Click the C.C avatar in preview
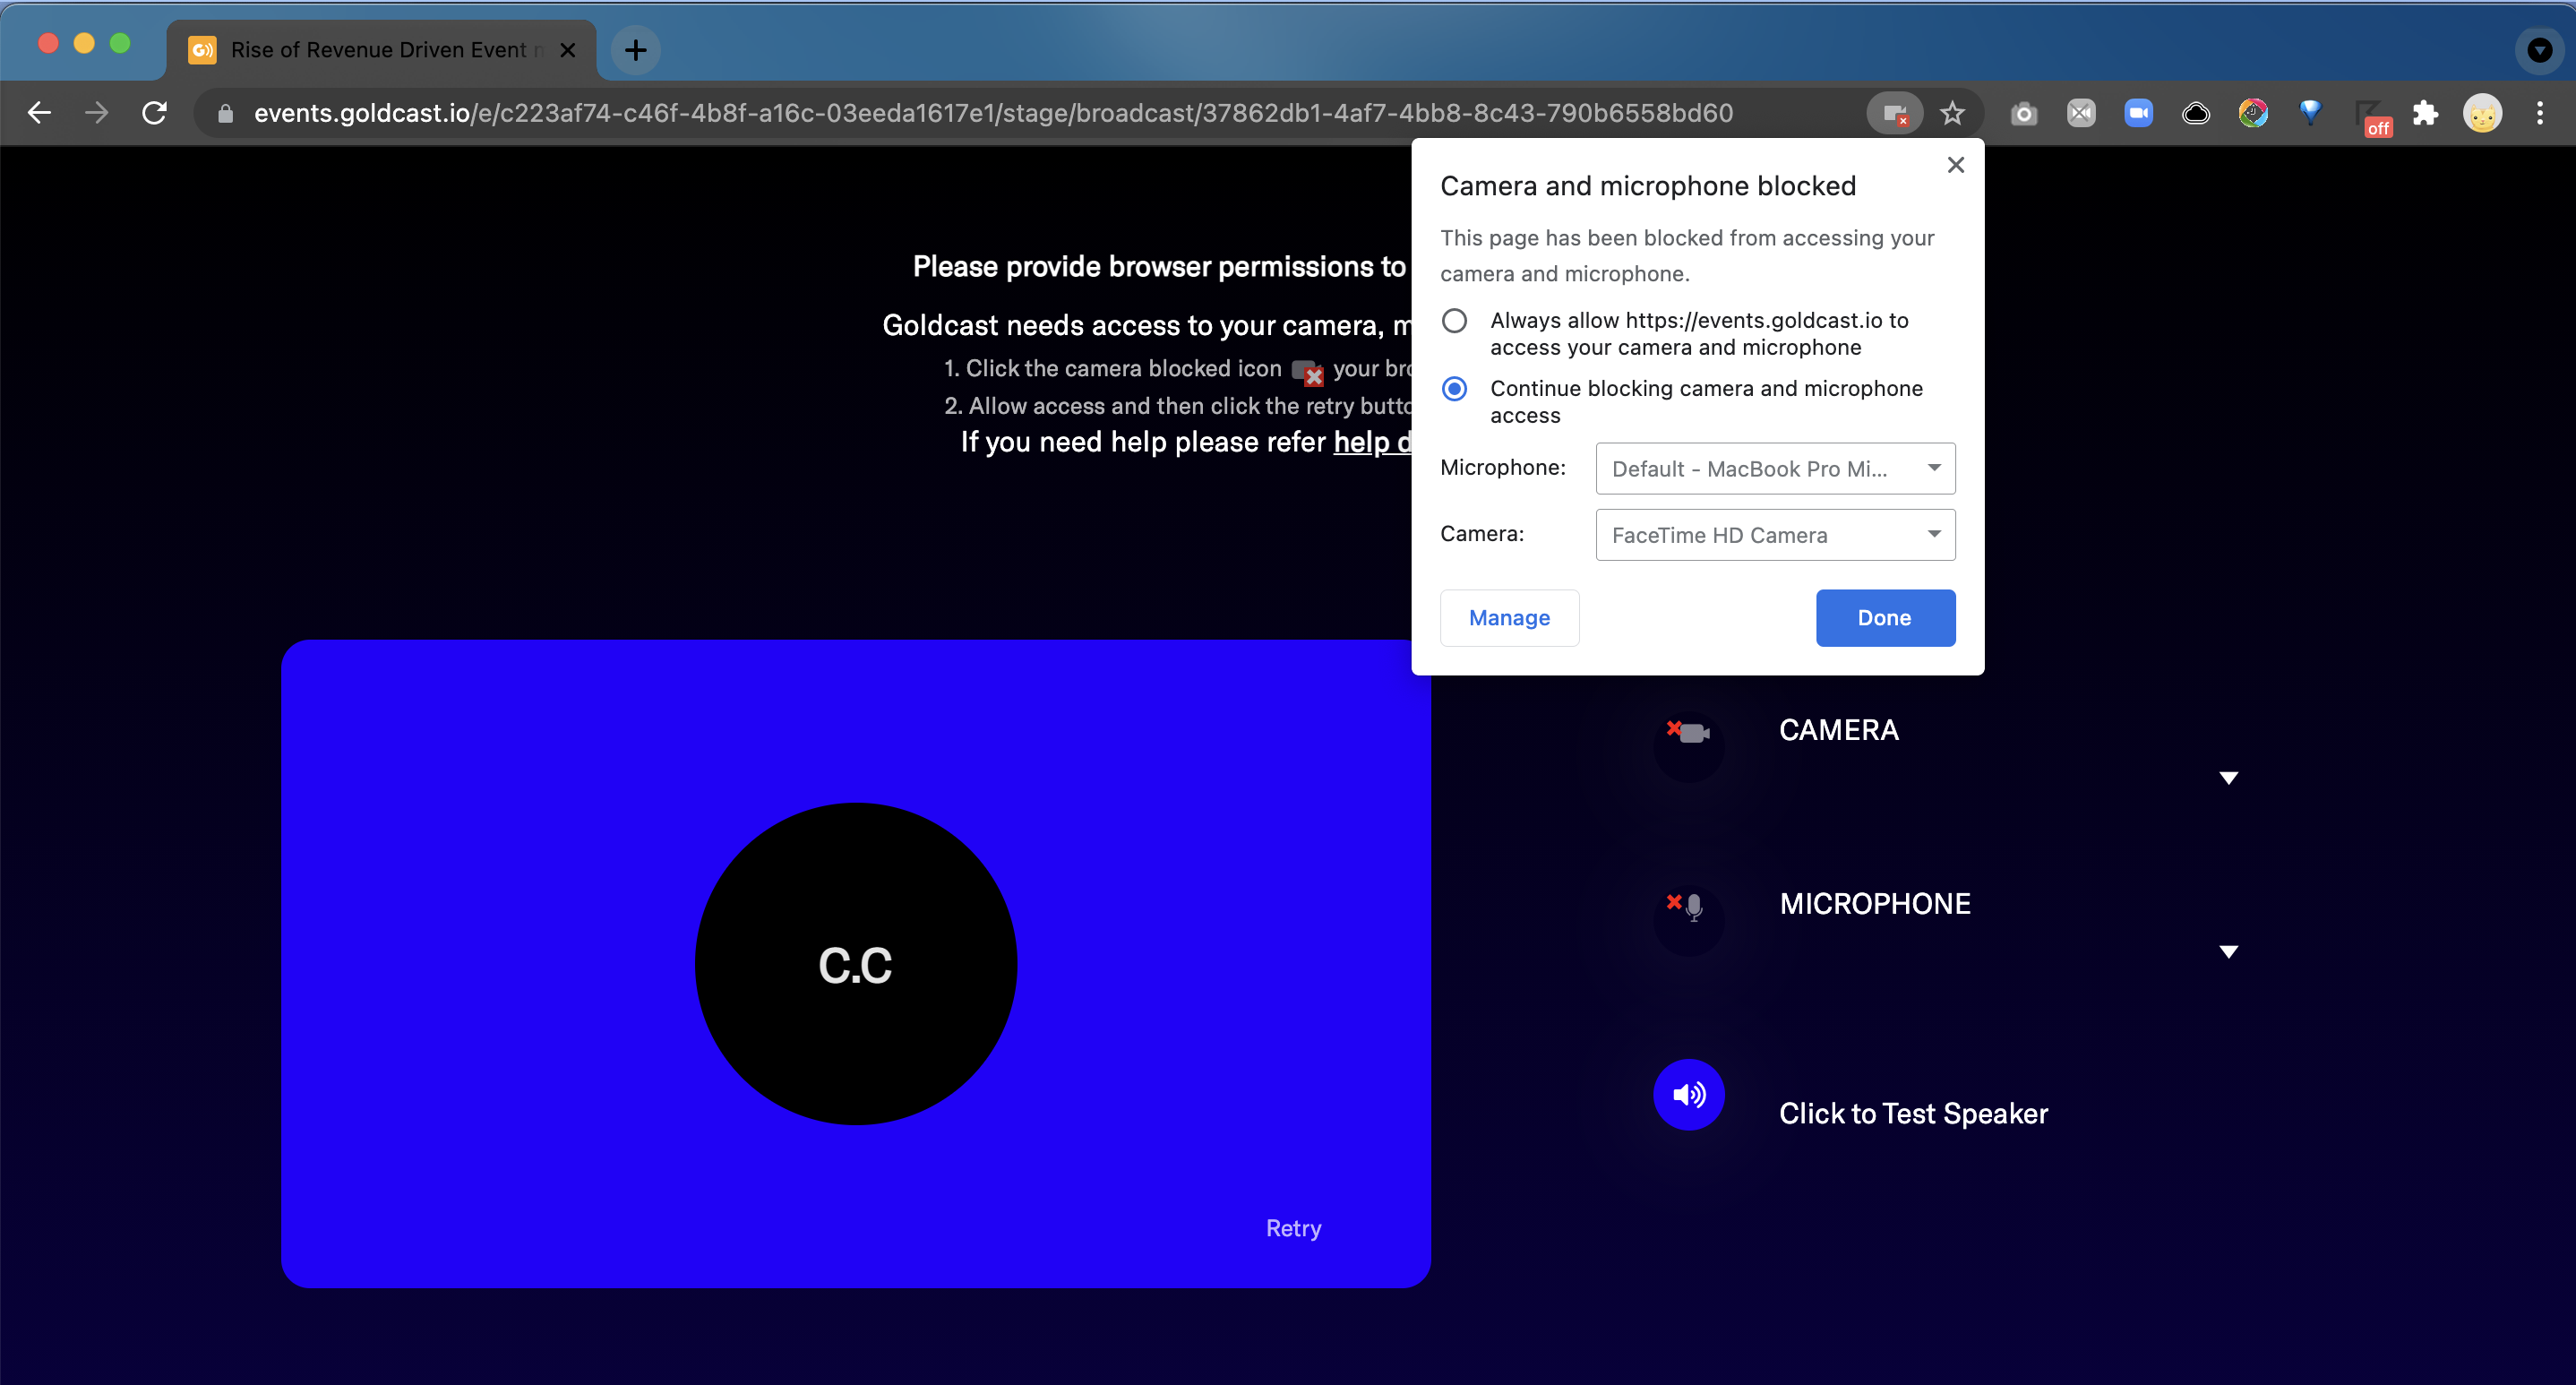The width and height of the screenshot is (2576, 1385). [x=855, y=964]
